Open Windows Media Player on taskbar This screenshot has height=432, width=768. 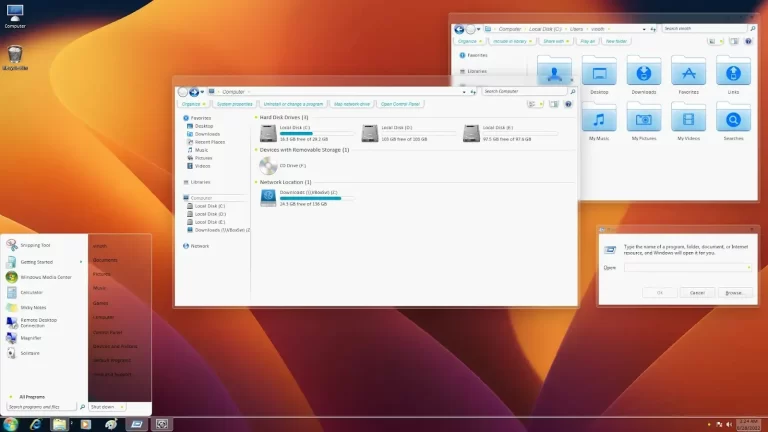tap(86, 424)
